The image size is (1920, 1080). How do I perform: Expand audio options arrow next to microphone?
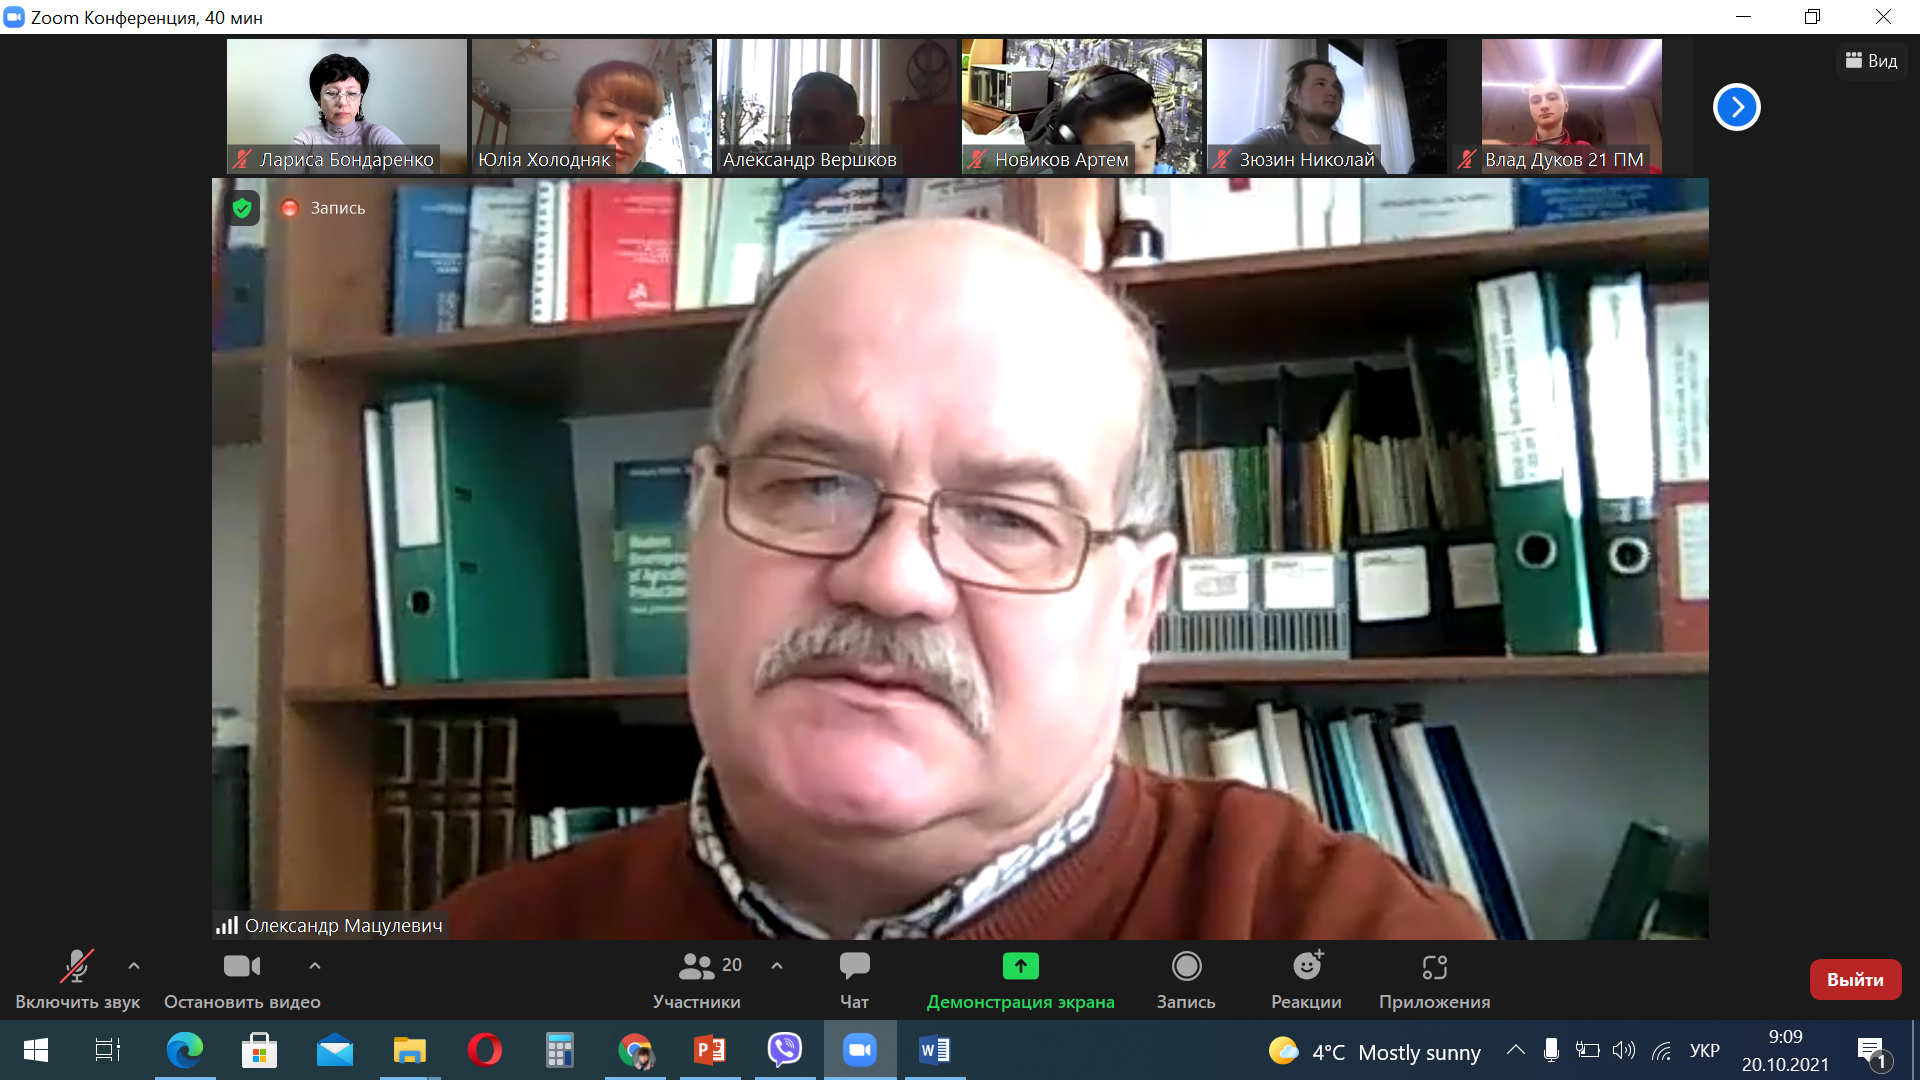point(134,966)
